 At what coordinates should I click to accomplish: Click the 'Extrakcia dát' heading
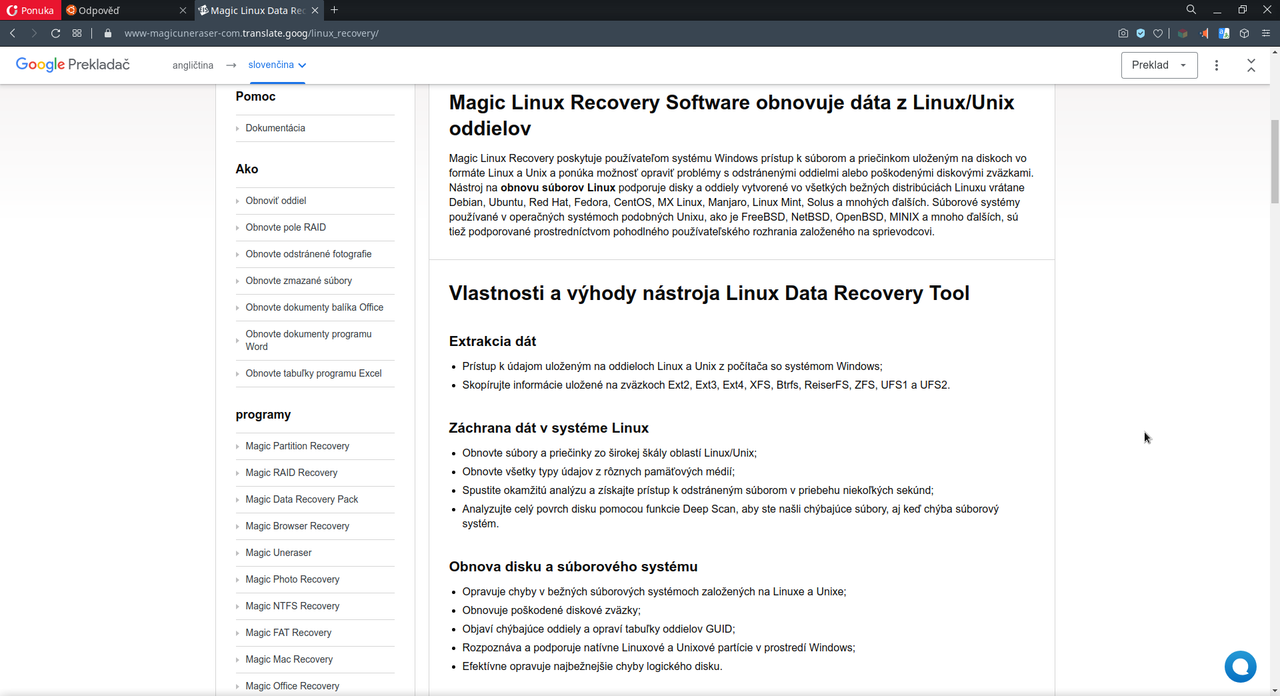pyautogui.click(x=493, y=341)
